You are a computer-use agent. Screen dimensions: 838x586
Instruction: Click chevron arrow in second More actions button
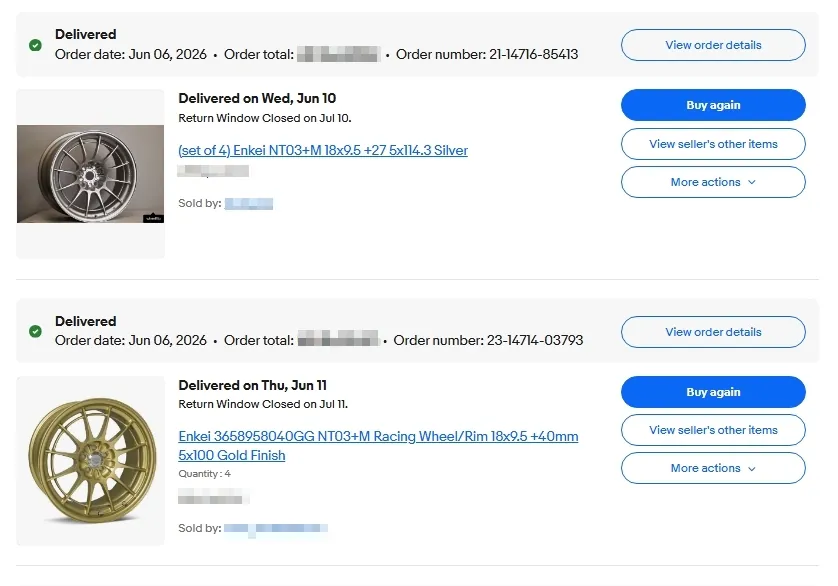[x=752, y=469]
